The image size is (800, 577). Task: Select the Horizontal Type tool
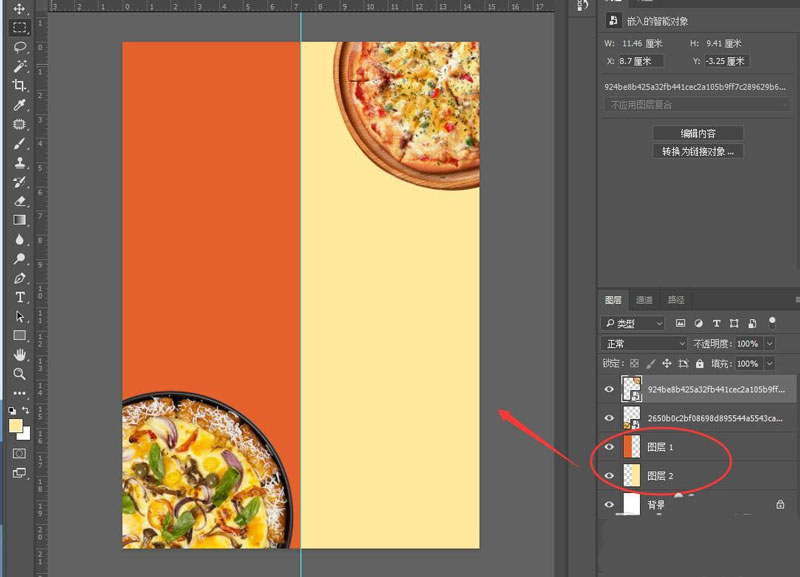(x=19, y=297)
